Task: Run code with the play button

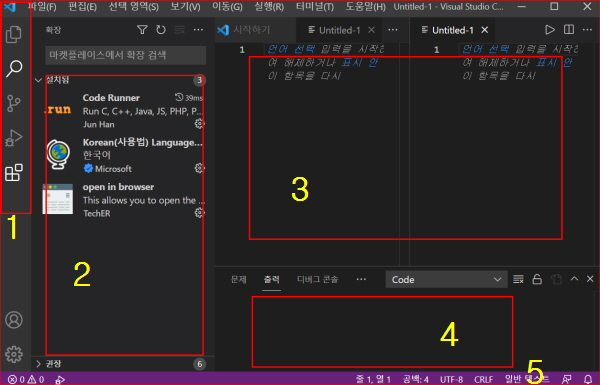Action: [x=550, y=30]
